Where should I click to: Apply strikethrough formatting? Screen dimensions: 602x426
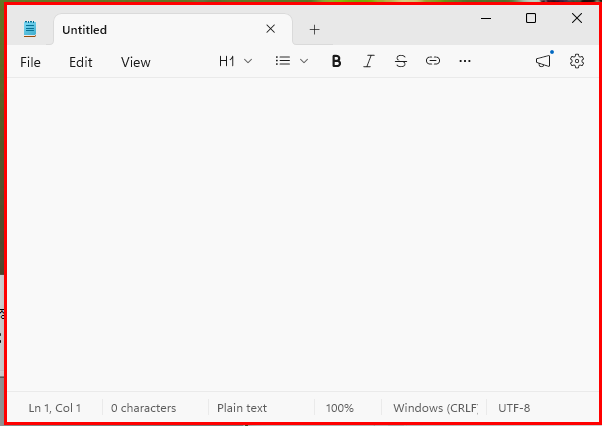coord(401,61)
